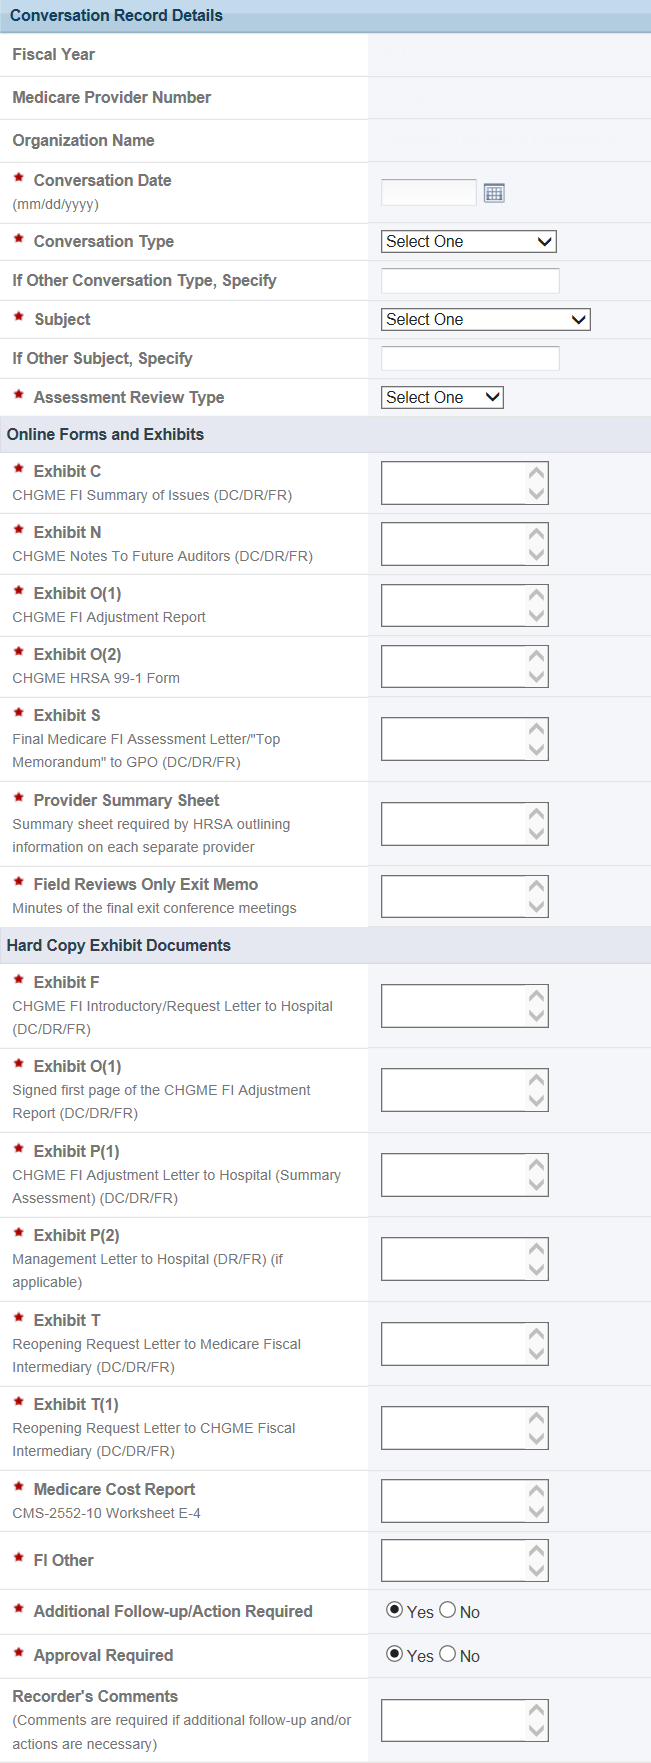Image resolution: width=651 pixels, height=1763 pixels.
Task: Expand the Subject dropdown list
Action: click(x=486, y=320)
